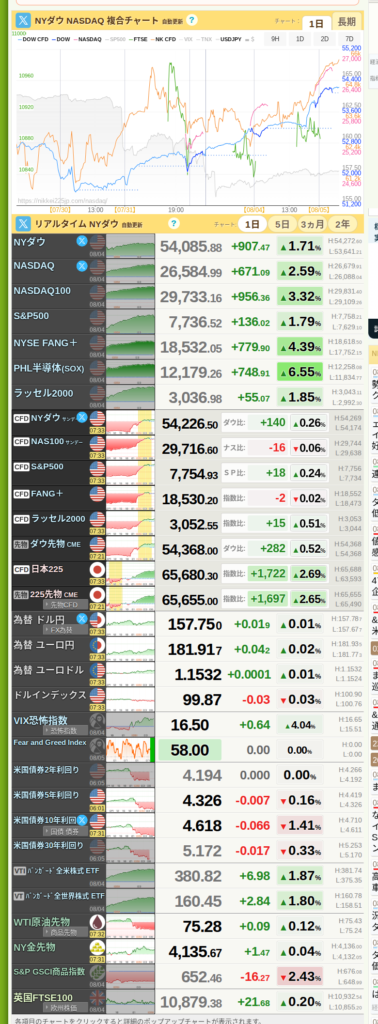The height and width of the screenshot is (1024, 378).
Task: Toggle the FTSE line in chart legend
Action: 138,39
